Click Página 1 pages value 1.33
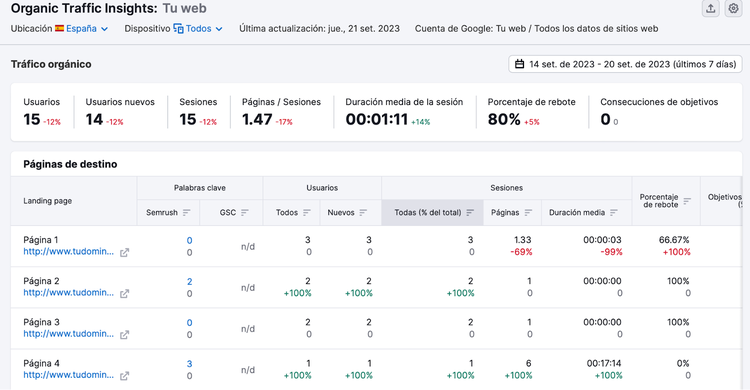 [x=522, y=240]
